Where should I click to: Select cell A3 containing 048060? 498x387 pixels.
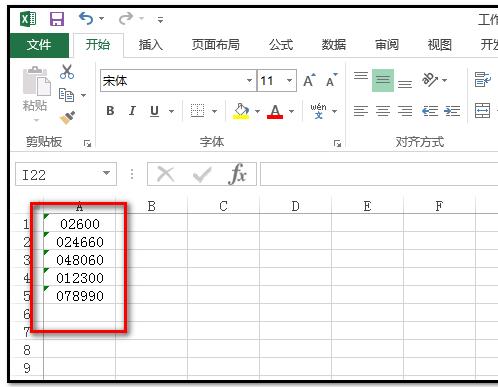[80, 259]
